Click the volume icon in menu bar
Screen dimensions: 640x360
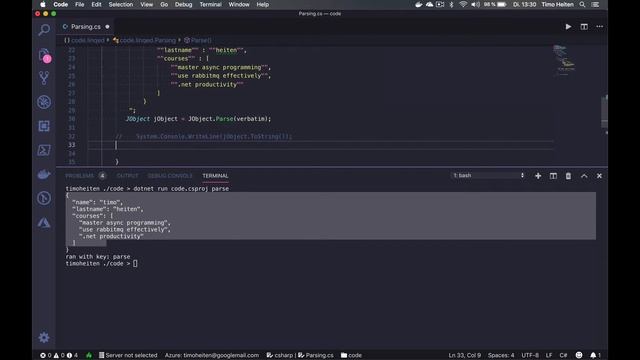pyautogui.click(x=476, y=4)
